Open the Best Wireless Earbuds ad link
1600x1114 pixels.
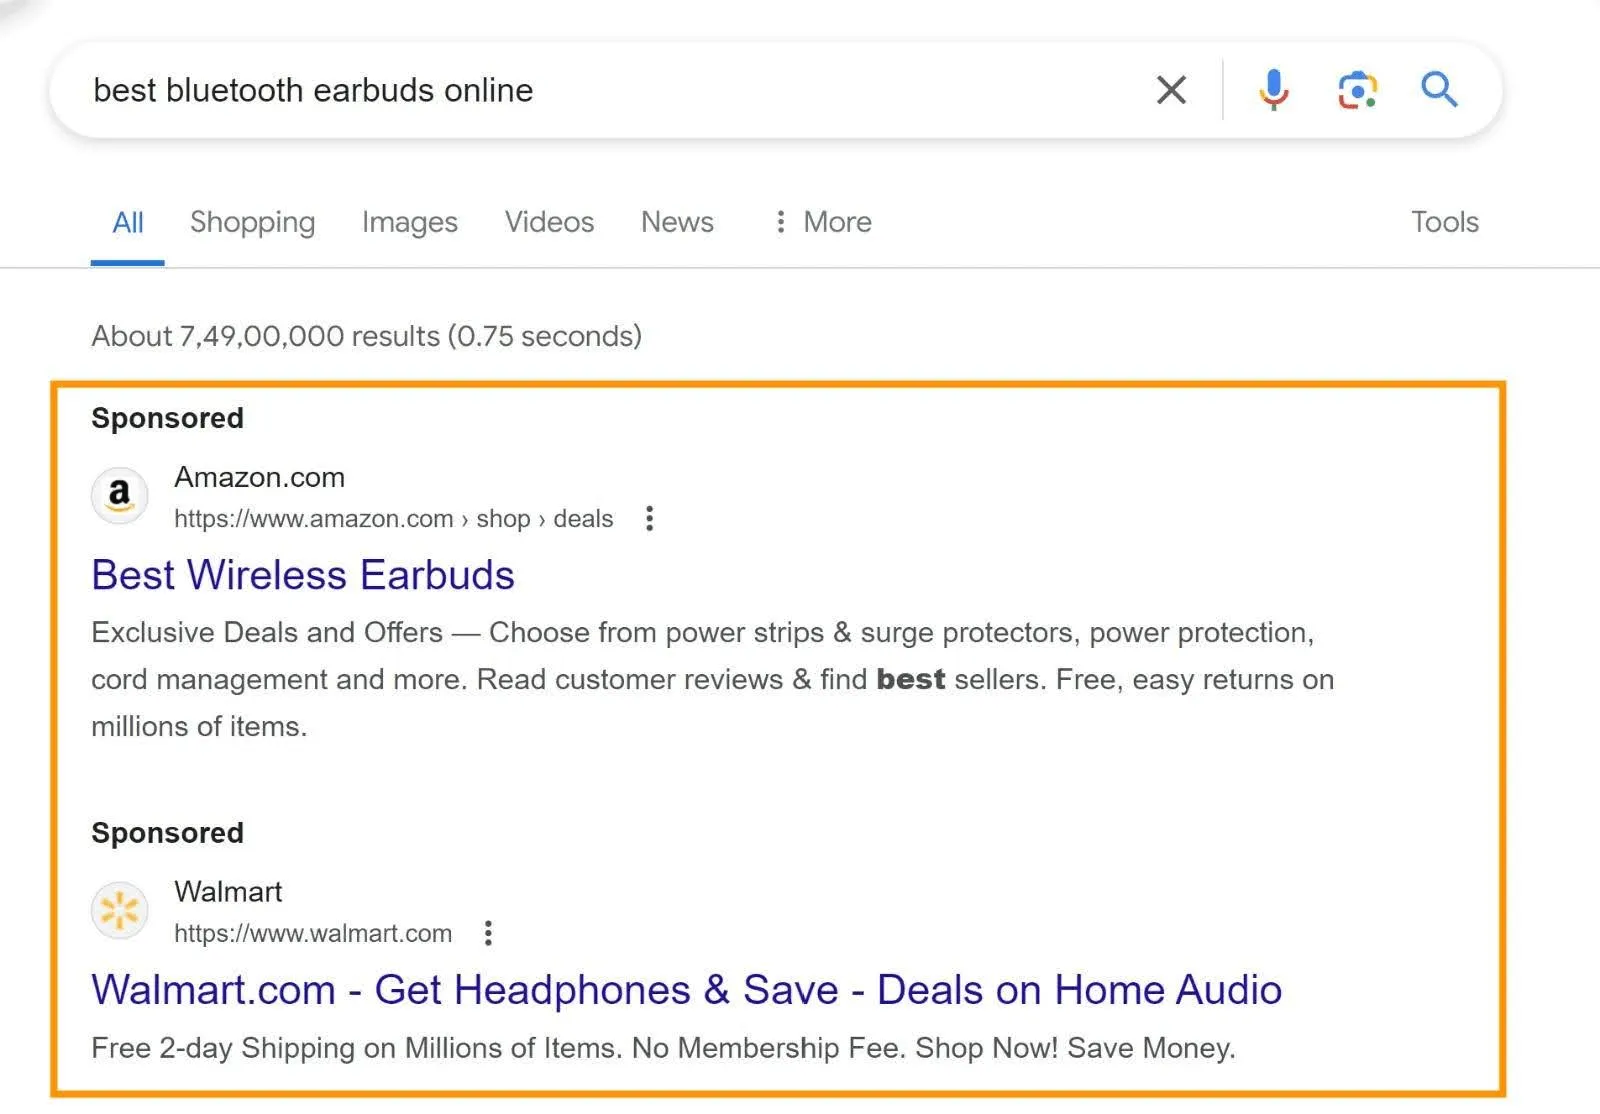point(303,575)
